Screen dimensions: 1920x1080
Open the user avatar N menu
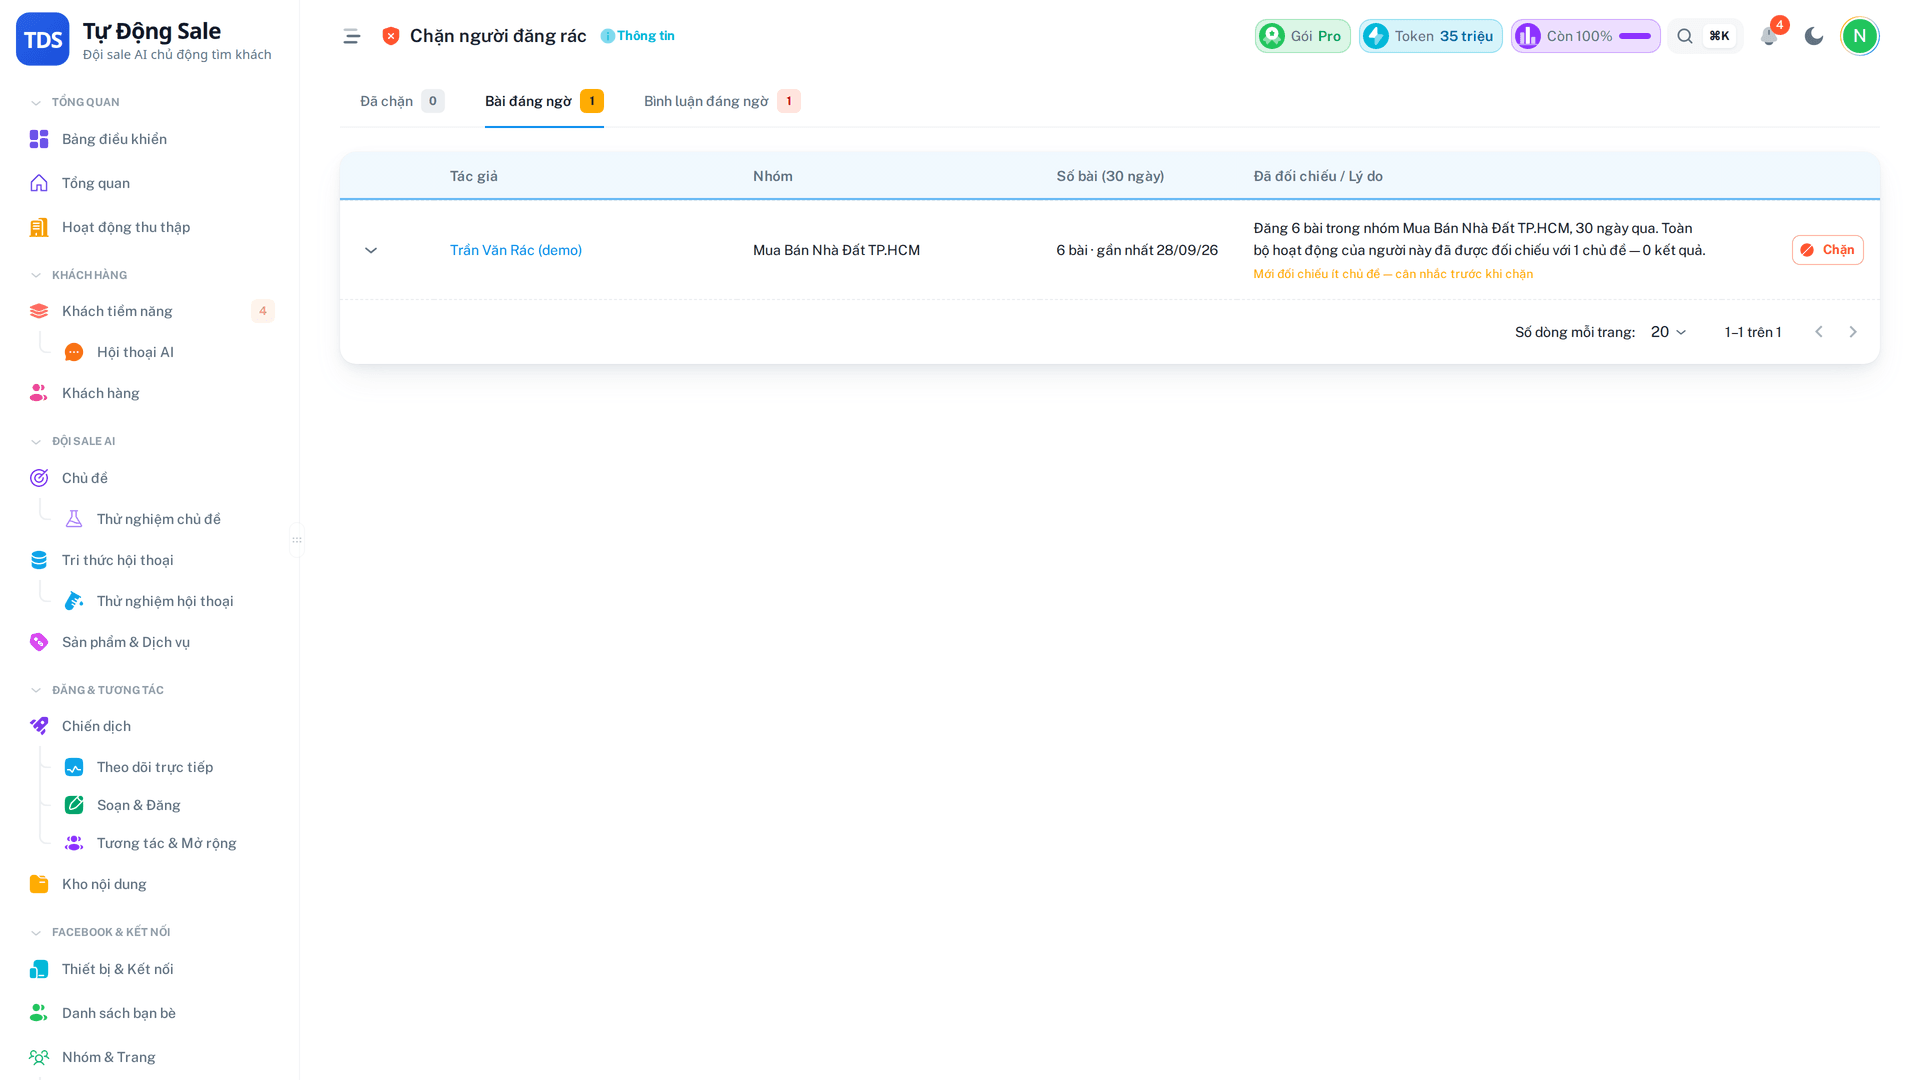point(1860,36)
